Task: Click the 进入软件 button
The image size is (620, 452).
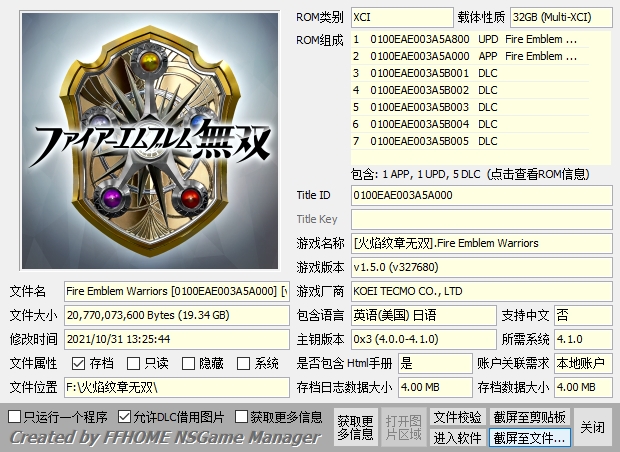Action: [457, 437]
